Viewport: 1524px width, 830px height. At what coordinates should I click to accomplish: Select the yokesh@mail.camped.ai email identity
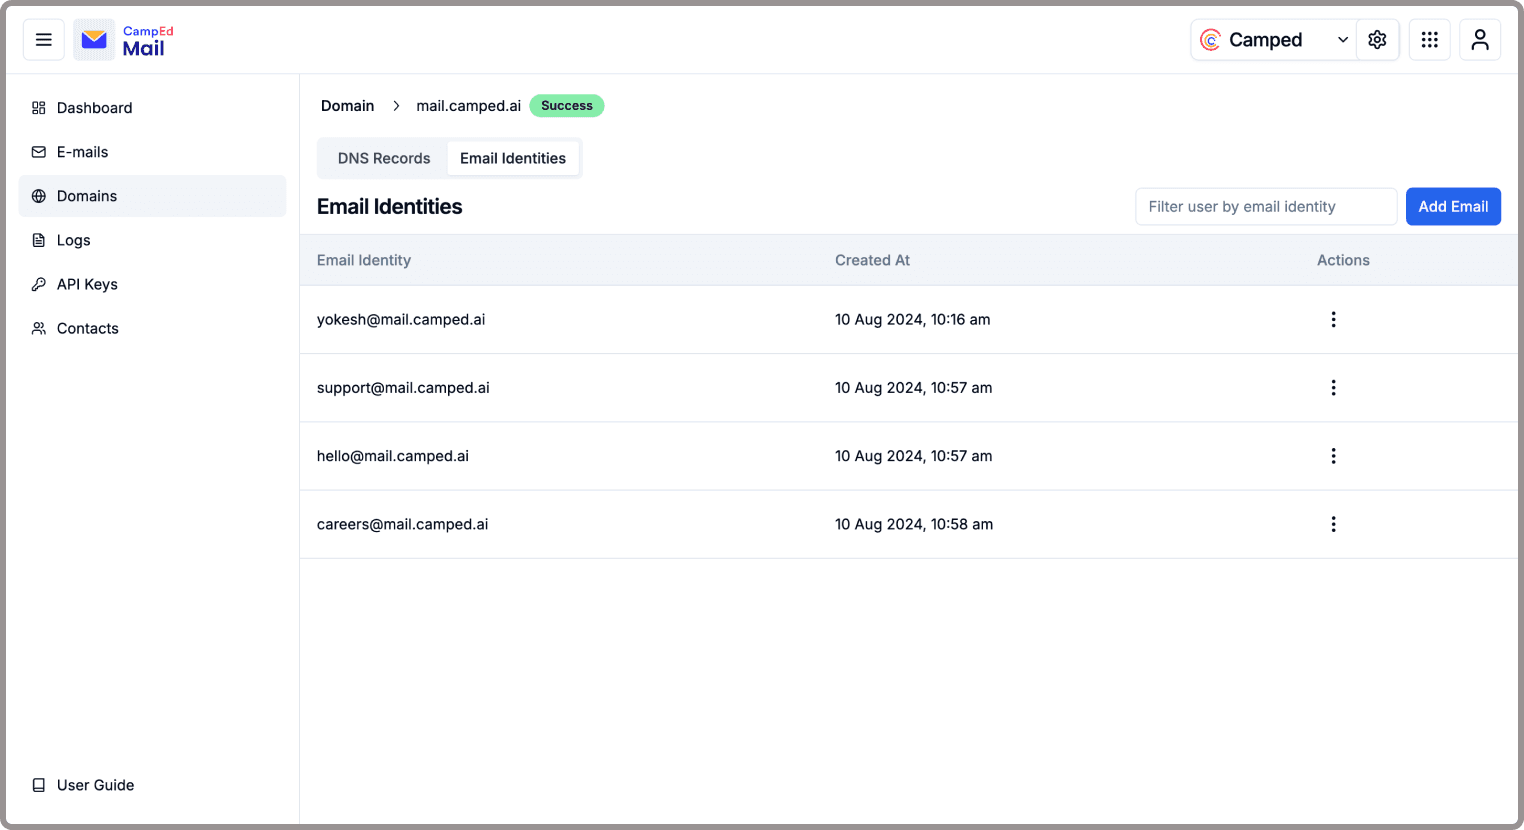pyautogui.click(x=401, y=319)
